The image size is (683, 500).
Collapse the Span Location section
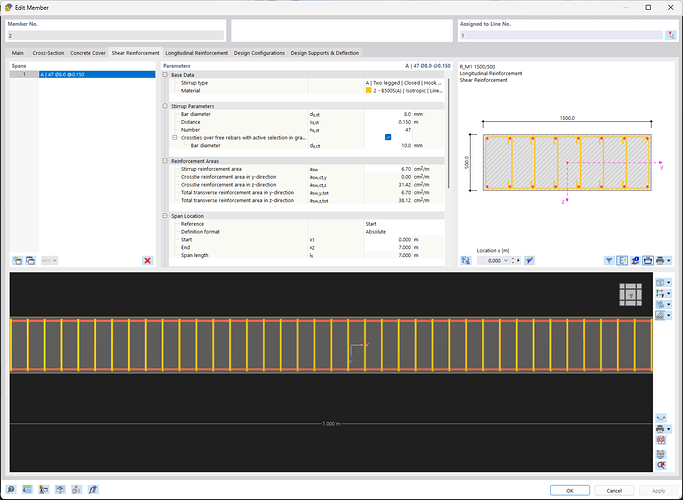165,215
